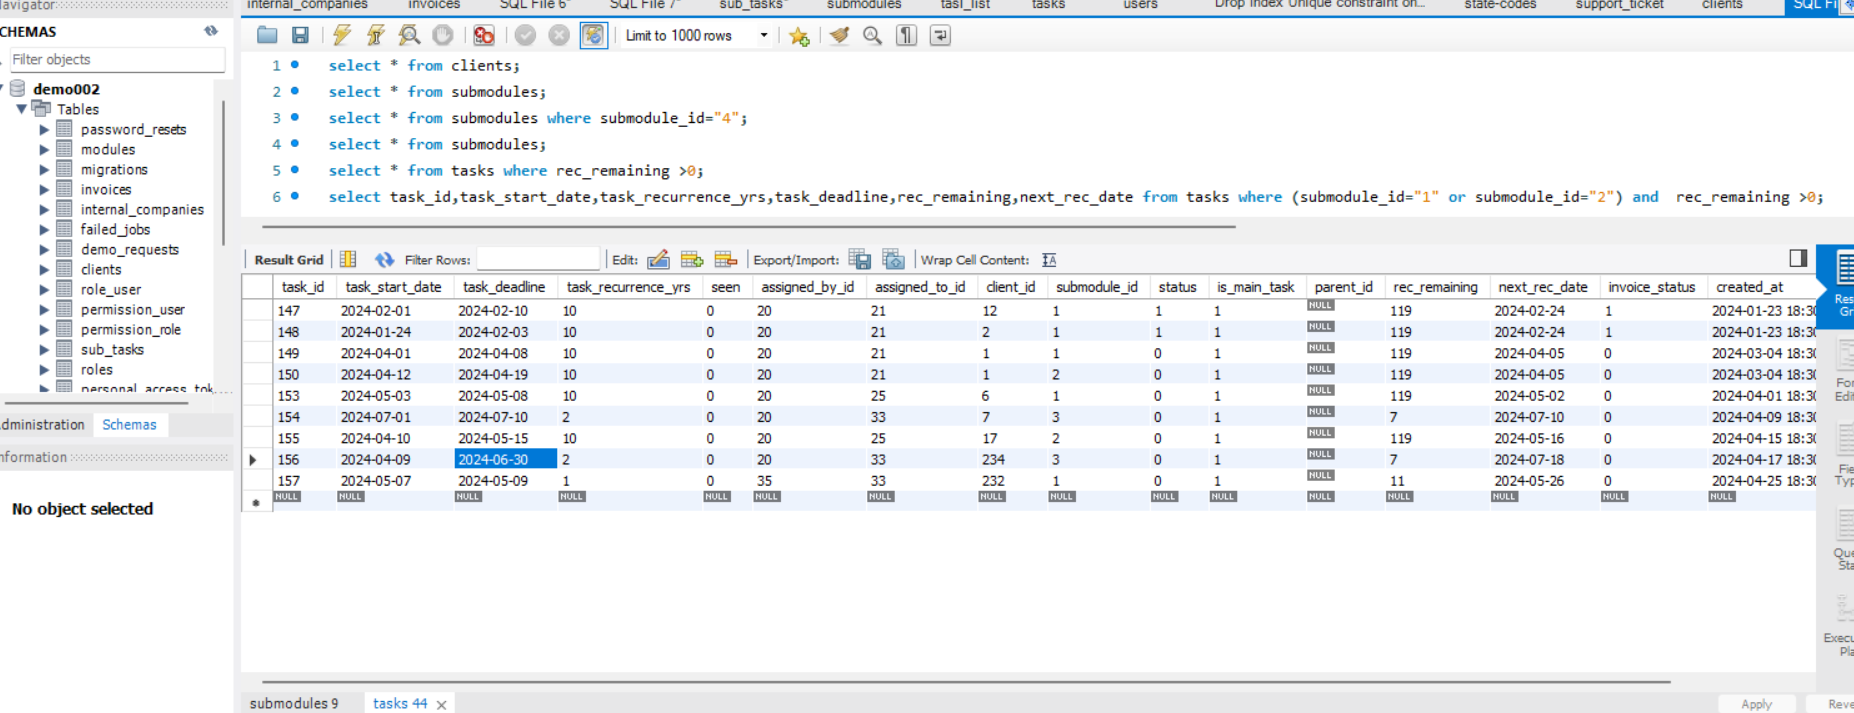
Task: Sort by the client_id column header
Action: (x=1010, y=287)
